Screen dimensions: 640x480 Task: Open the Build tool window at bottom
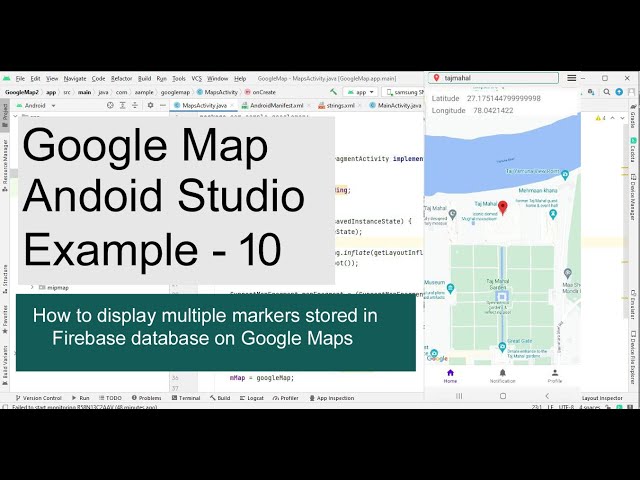click(x=220, y=398)
